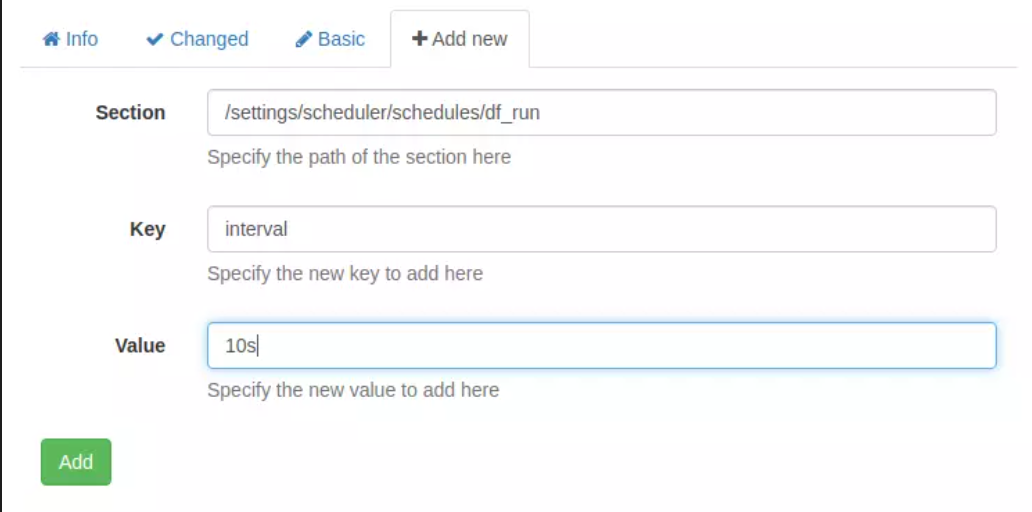Go to the Basic tab
Viewport: 1032px width, 512px height.
(330, 39)
